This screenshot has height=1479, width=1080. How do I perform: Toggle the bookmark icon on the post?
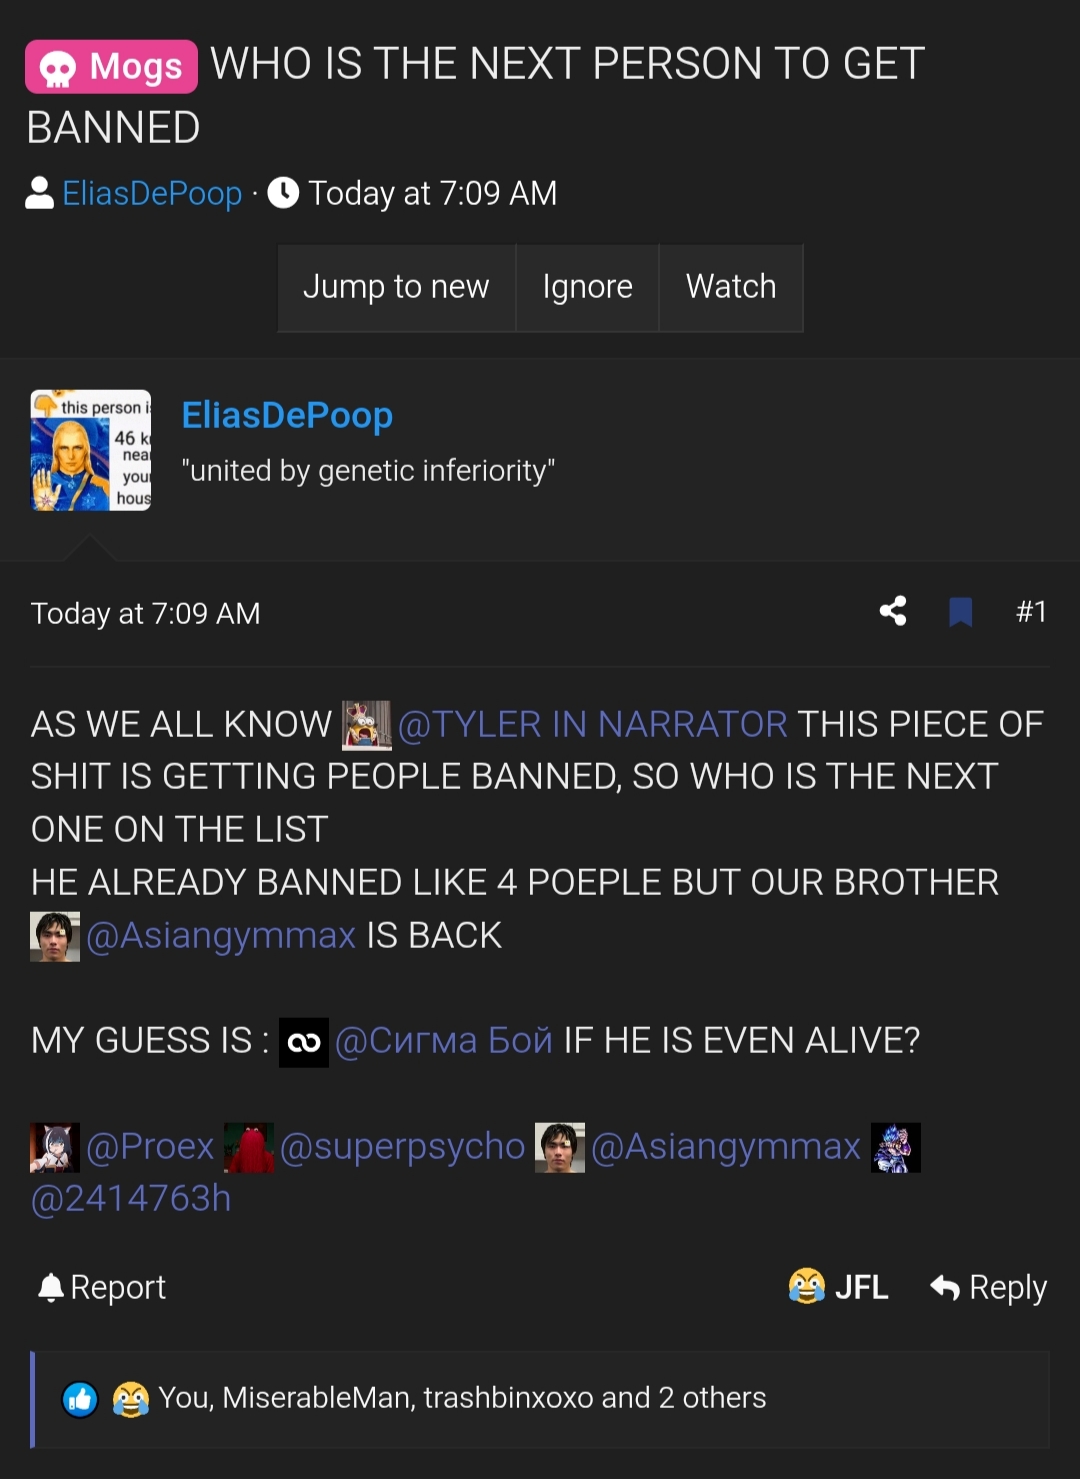[960, 611]
